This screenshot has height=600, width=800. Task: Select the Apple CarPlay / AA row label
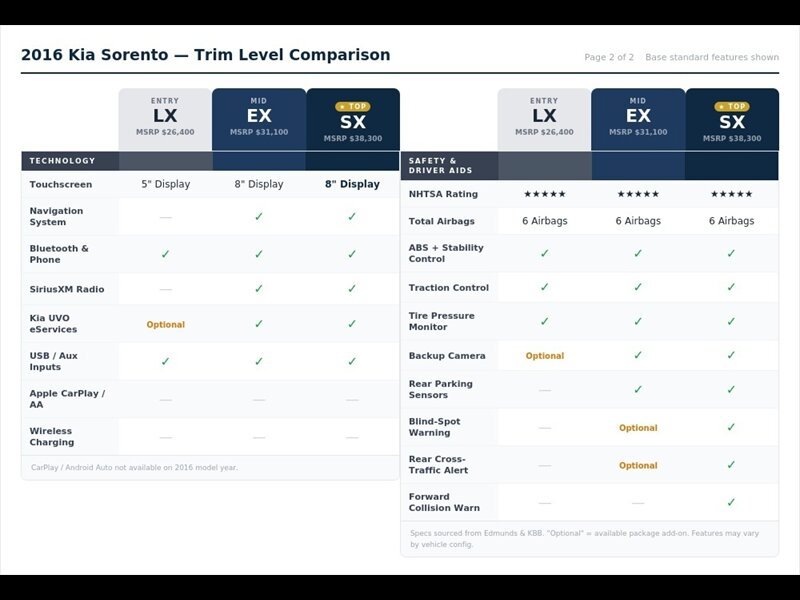[67, 399]
